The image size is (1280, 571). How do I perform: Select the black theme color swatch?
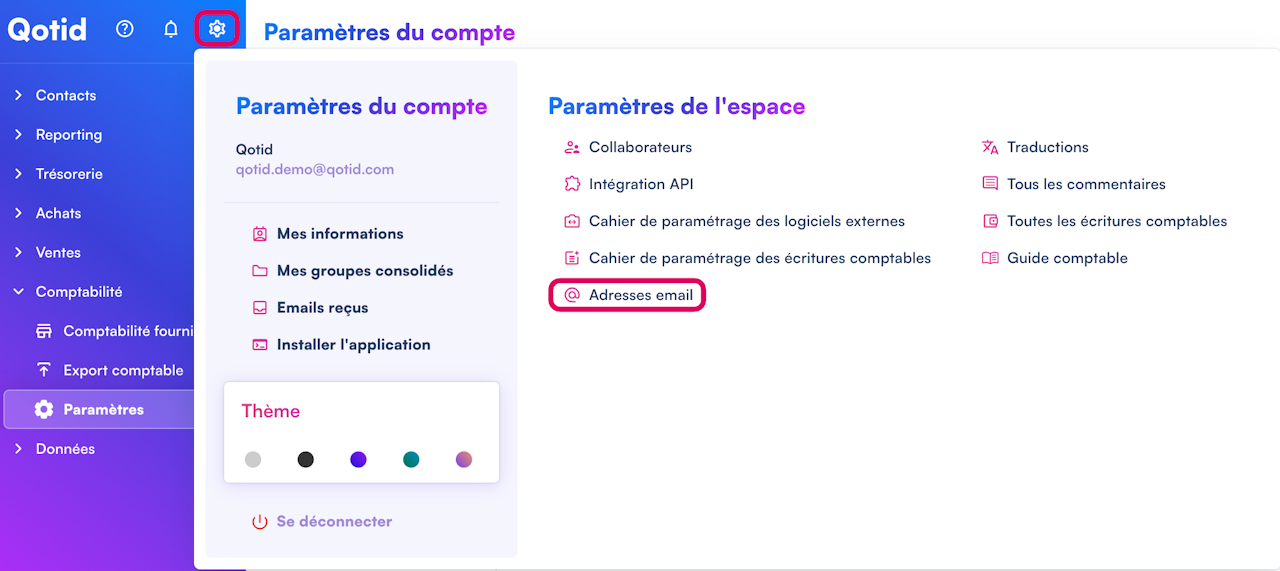(x=306, y=460)
